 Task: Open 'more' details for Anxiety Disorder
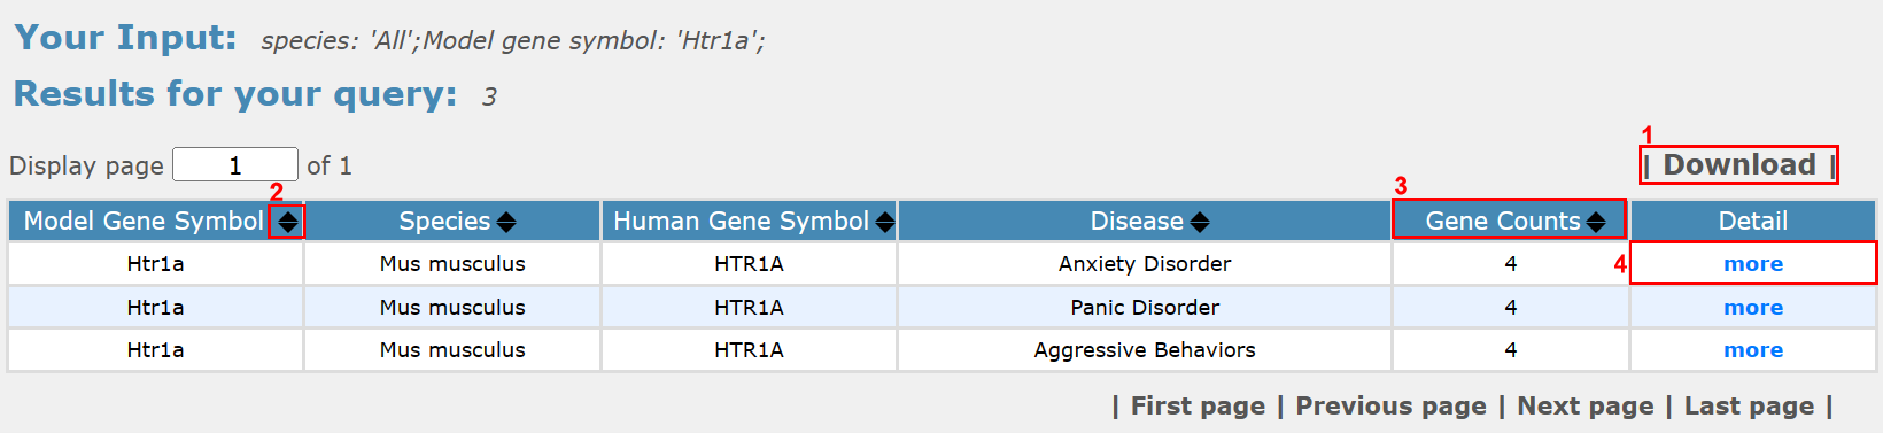click(x=1753, y=264)
